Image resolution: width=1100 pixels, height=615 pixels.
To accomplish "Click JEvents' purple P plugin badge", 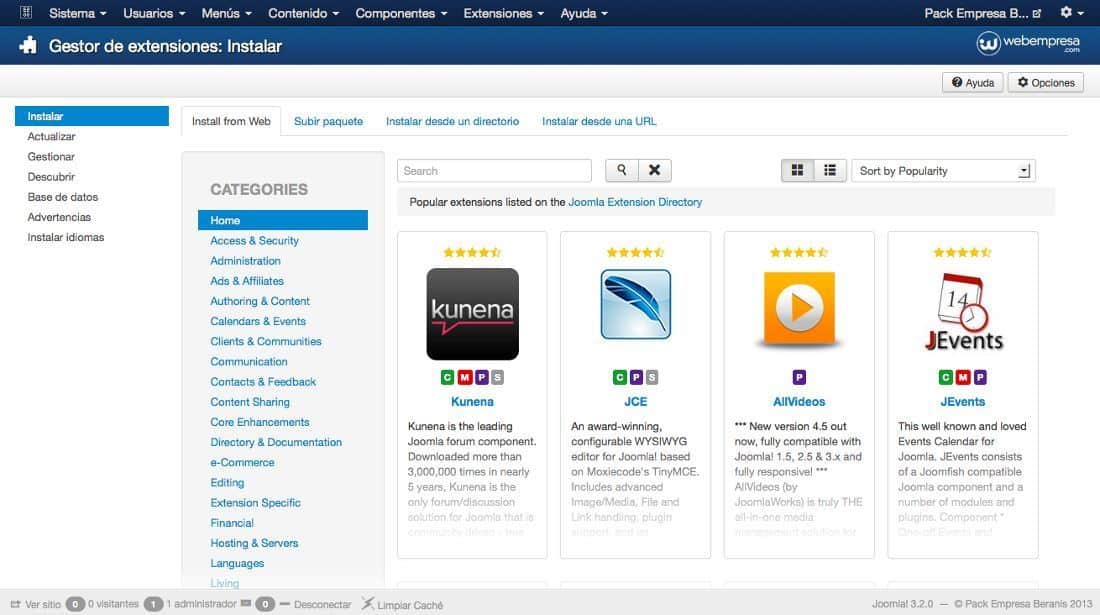I will pyautogui.click(x=980, y=377).
